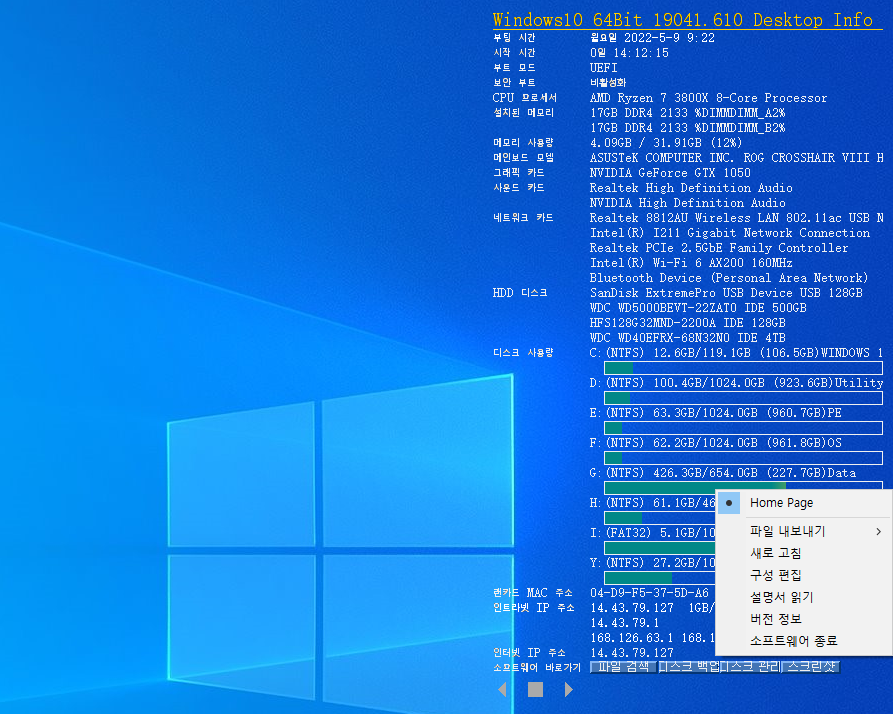Click 'ASUSTeK COMPUTER INC. ROG CROSSHAIR VIII' text

point(736,158)
